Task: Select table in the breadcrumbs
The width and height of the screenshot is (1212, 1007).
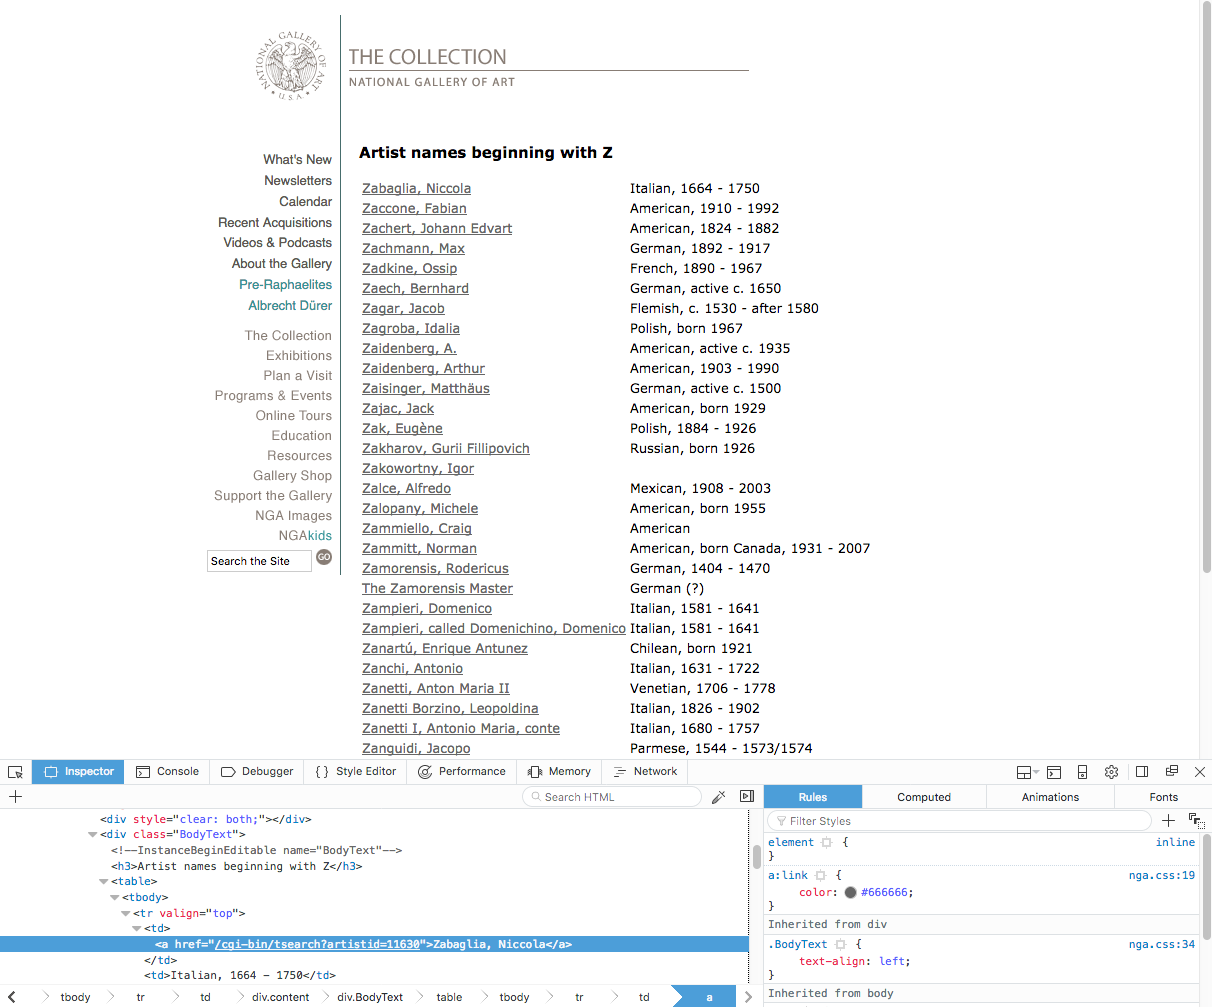Action: click(x=449, y=997)
